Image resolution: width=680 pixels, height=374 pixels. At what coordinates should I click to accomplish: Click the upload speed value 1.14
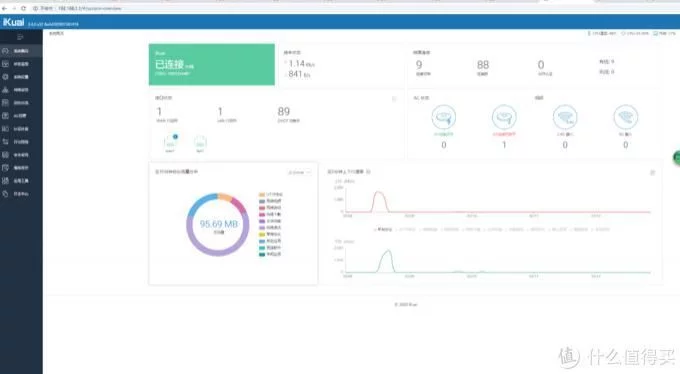[297, 64]
